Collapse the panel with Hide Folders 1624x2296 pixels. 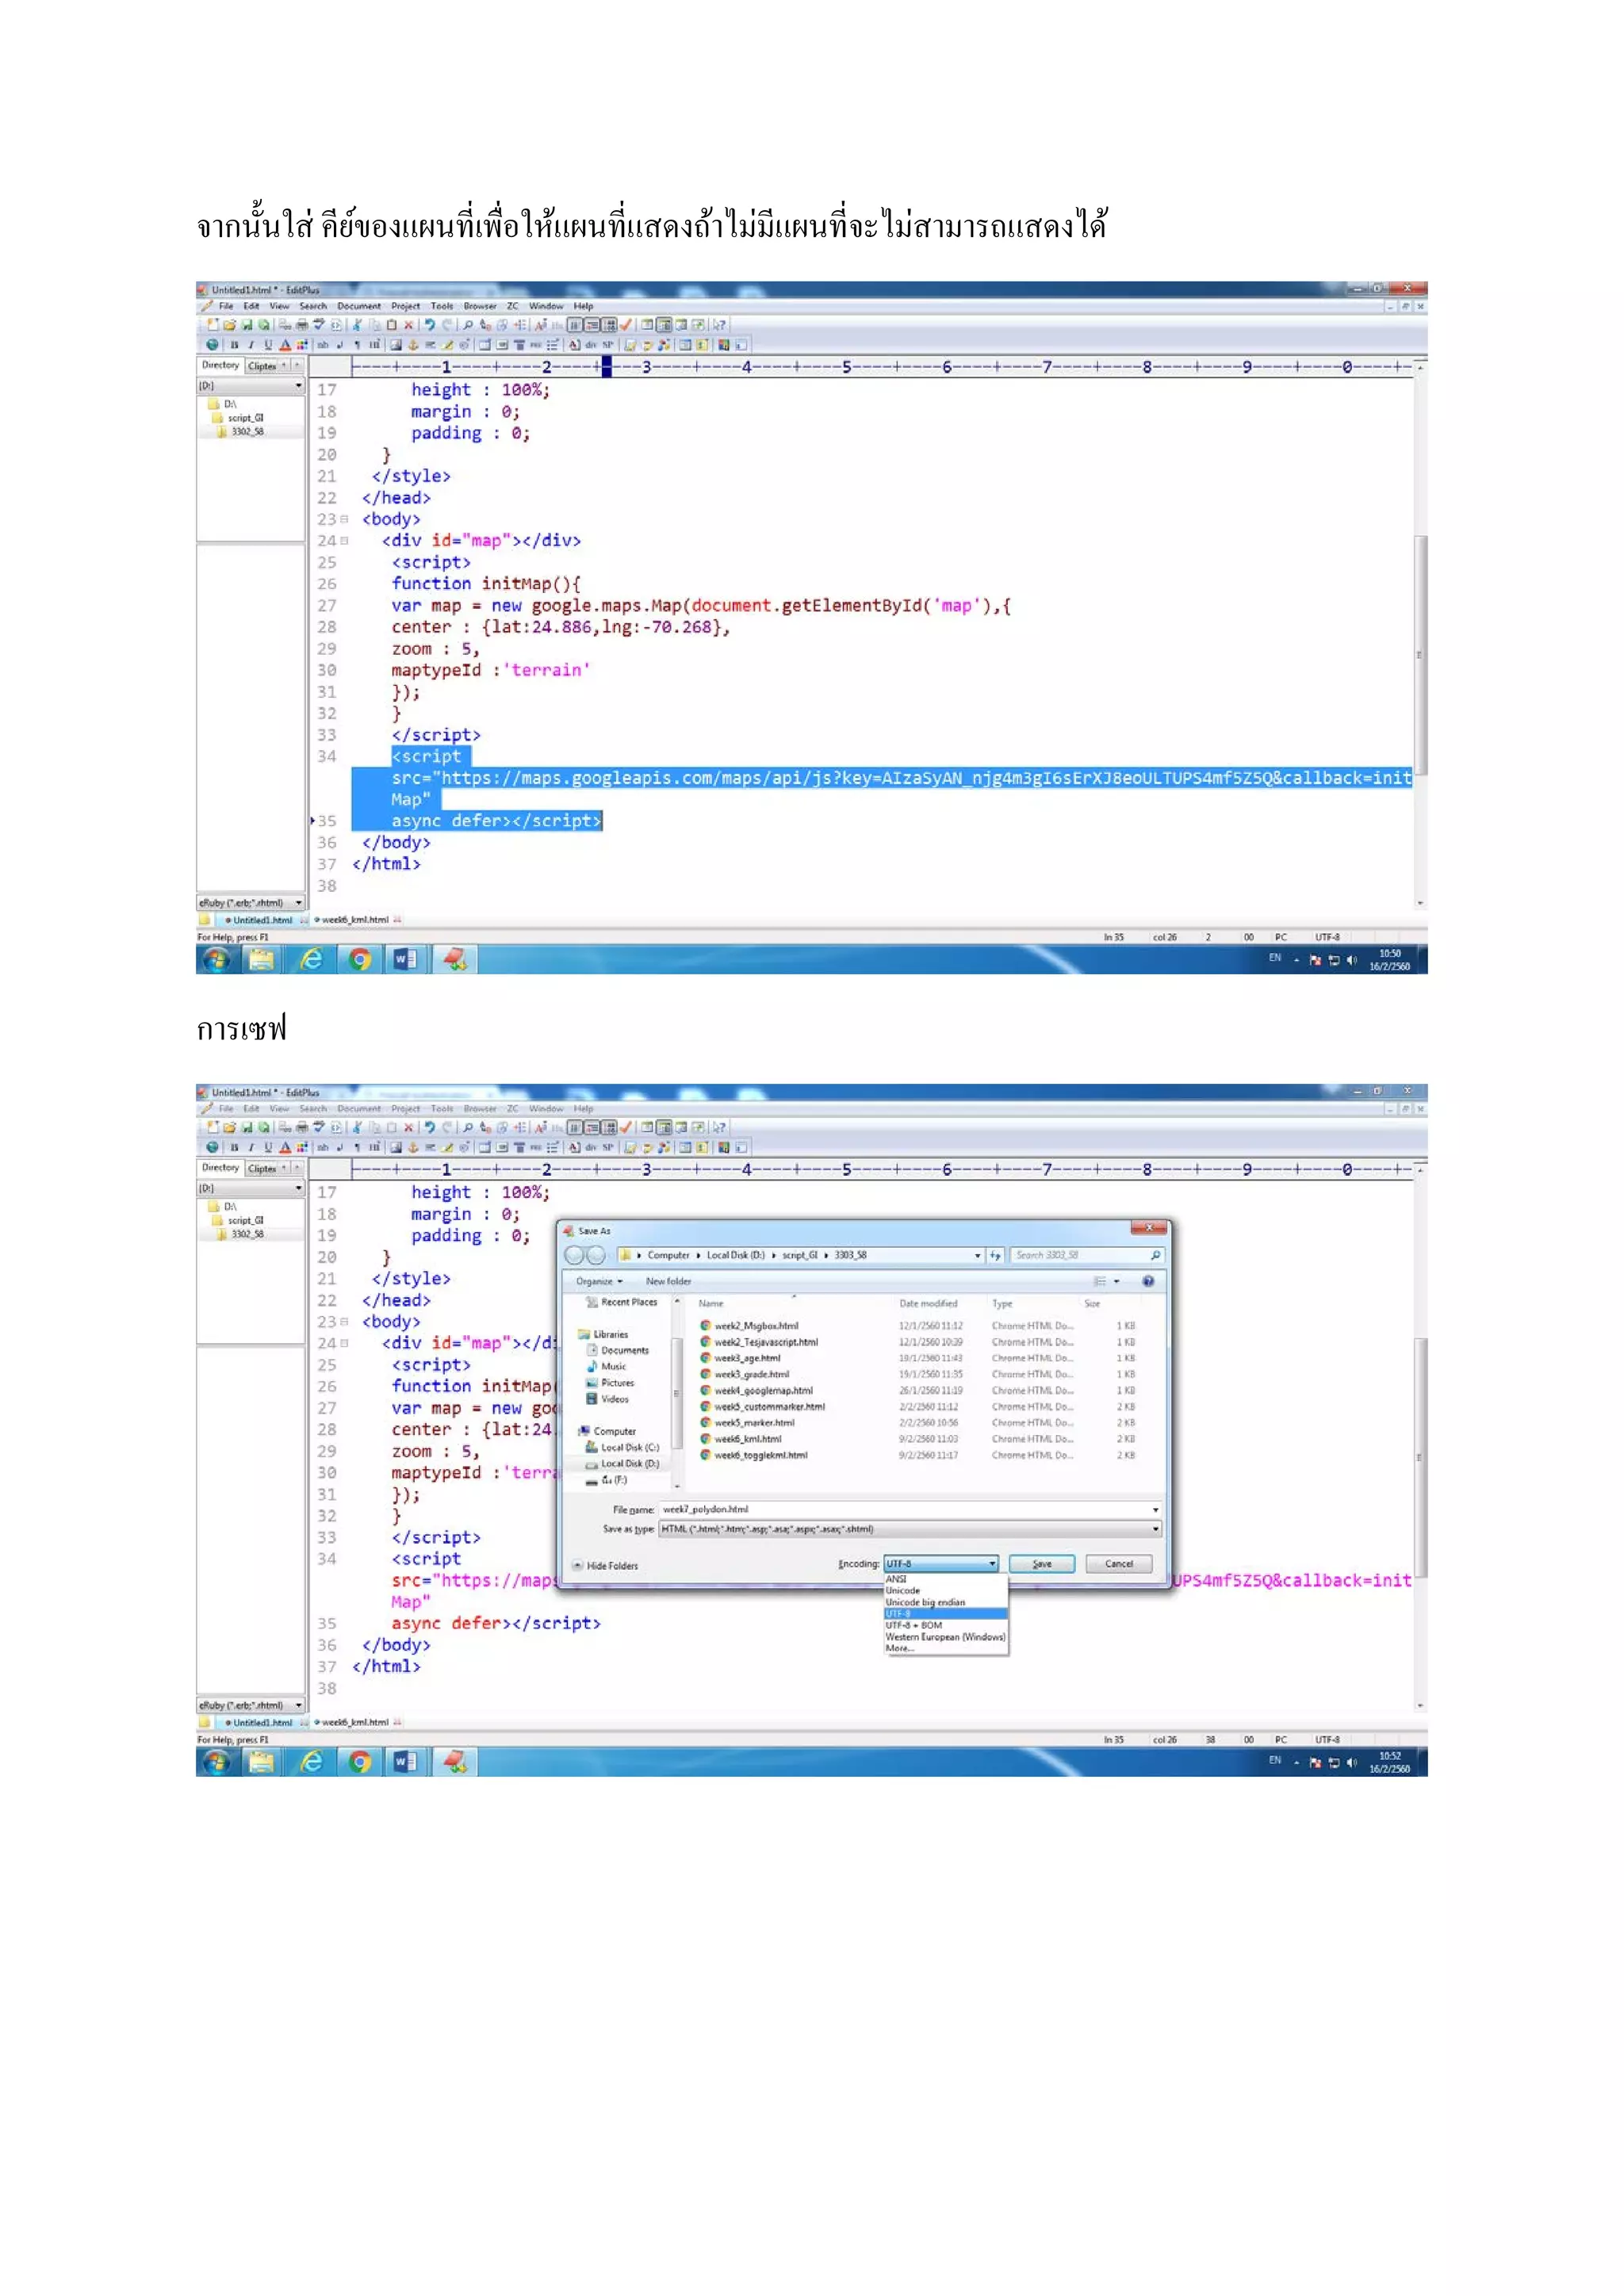(606, 1565)
